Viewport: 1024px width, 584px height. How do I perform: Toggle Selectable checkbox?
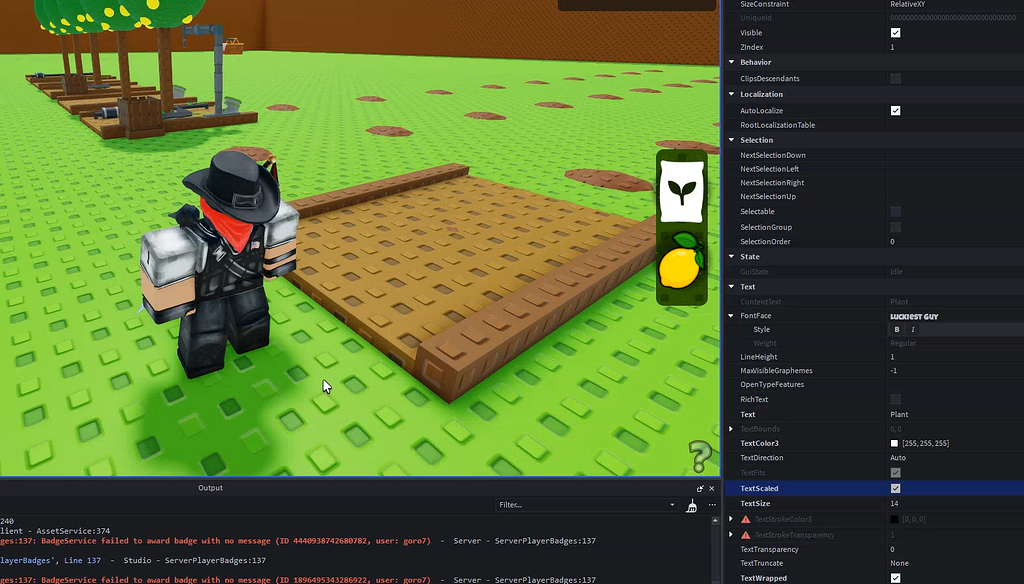click(895, 212)
